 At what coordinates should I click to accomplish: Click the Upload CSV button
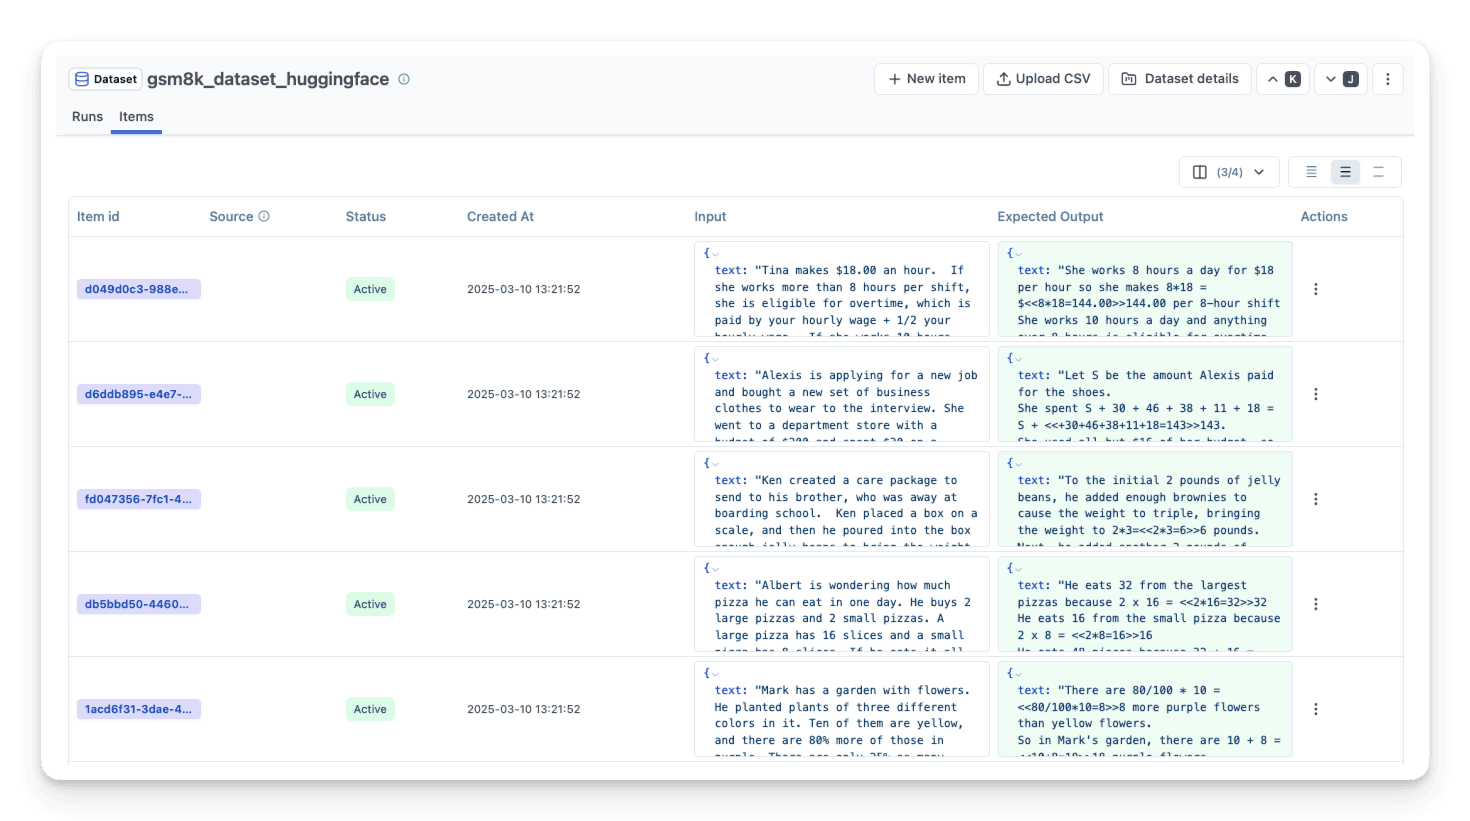pos(1043,79)
